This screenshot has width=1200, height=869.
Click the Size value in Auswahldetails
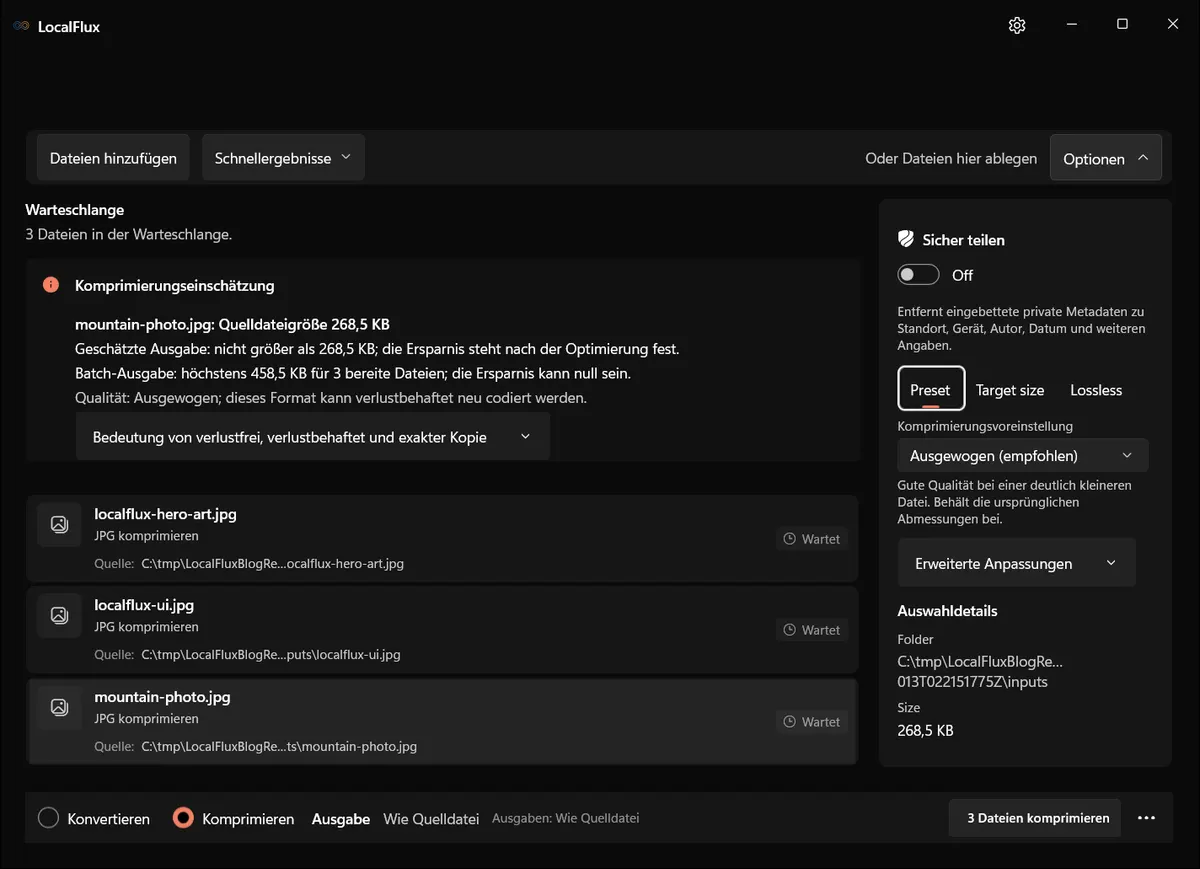(925, 731)
